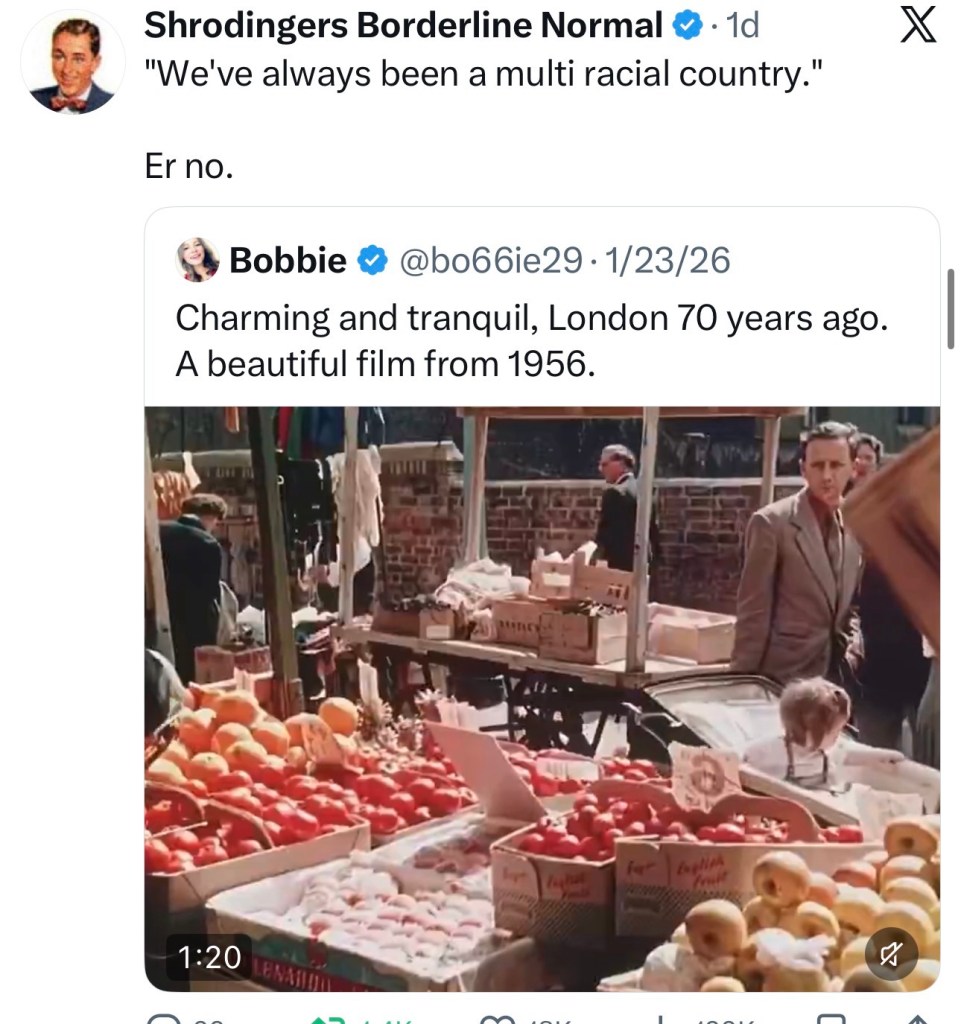Bookmark the post using the bookmark icon
The width and height of the screenshot is (961, 1024).
tap(830, 1018)
